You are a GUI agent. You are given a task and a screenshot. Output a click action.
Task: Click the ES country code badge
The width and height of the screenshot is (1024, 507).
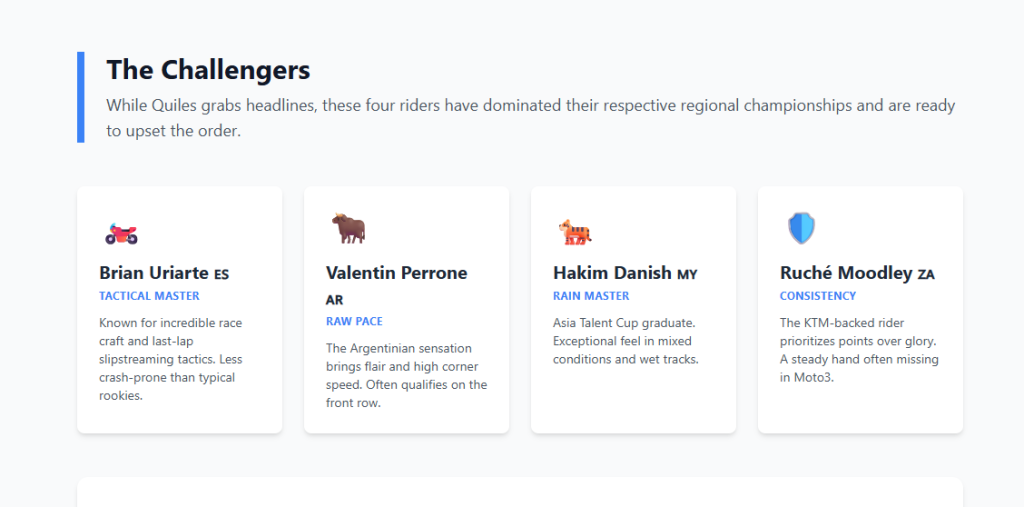(222, 275)
